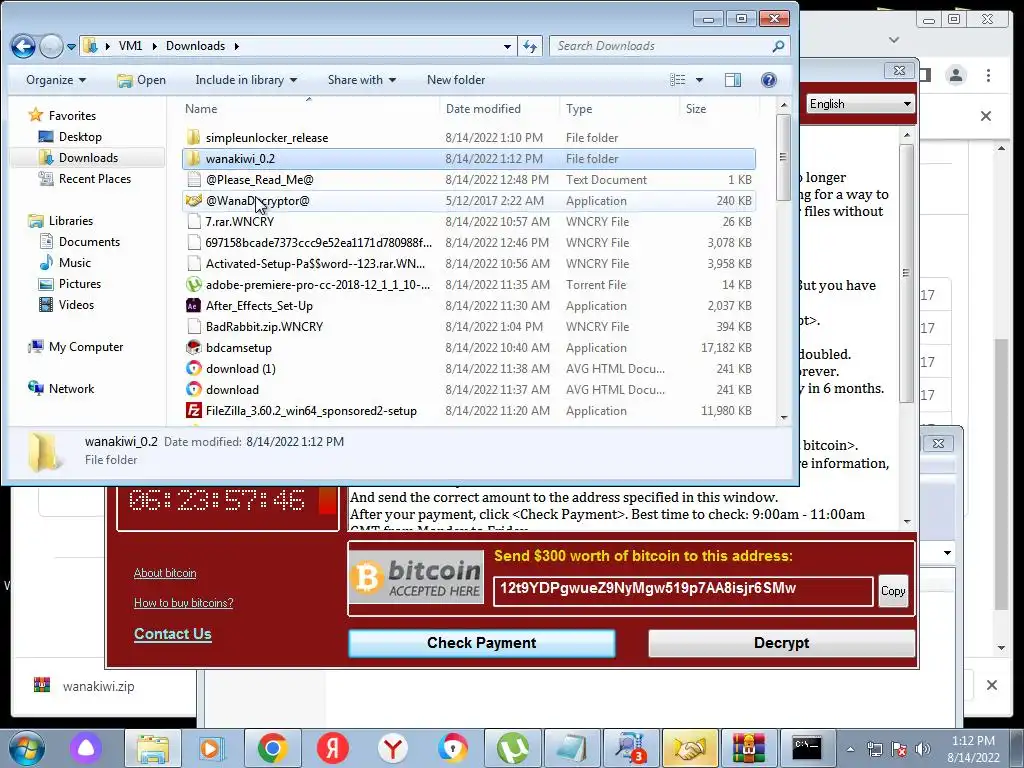Click Copy next to bitcoin address
The image size is (1024, 768).
pyautogui.click(x=893, y=591)
